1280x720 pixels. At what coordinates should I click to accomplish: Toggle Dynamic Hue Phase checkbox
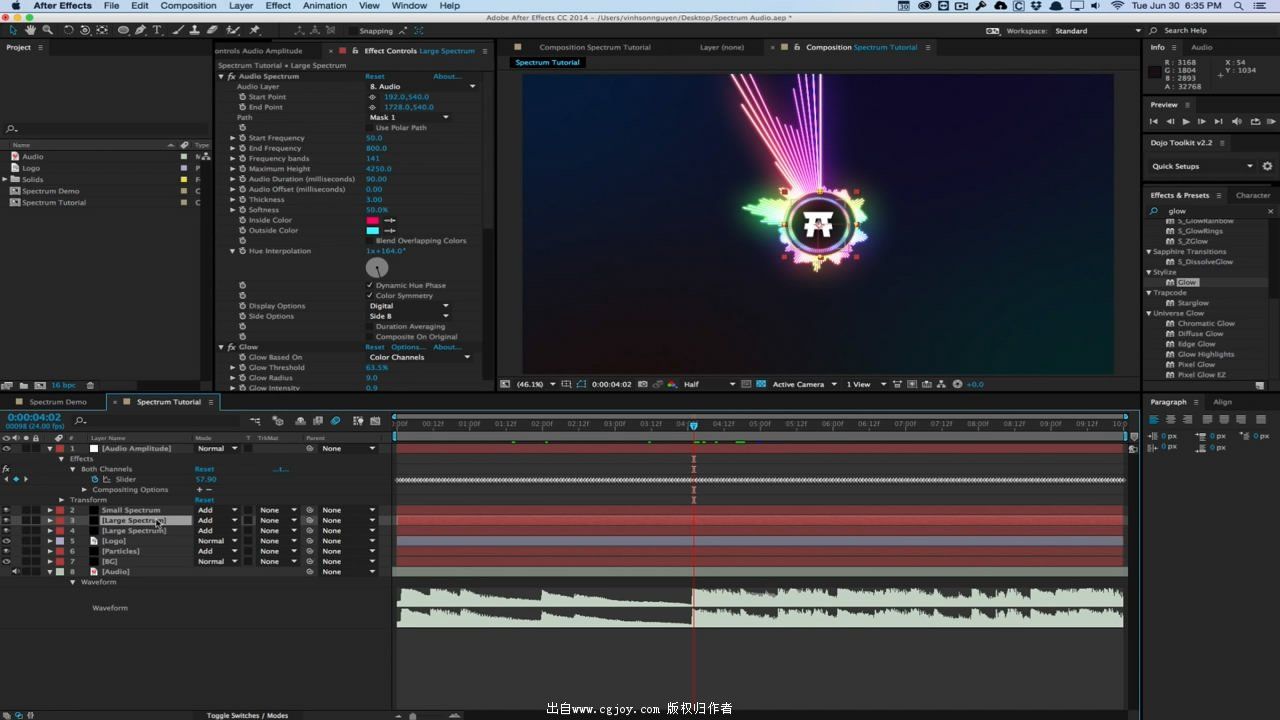(370, 285)
